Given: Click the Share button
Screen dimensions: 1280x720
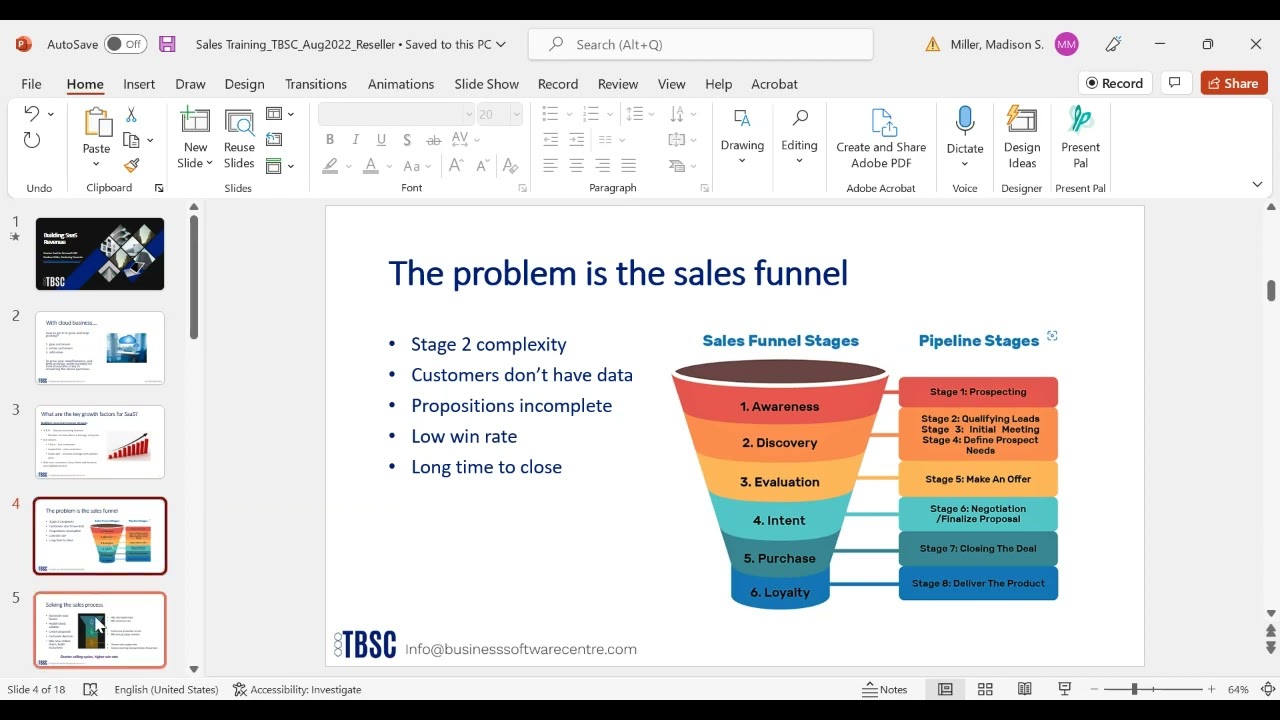Looking at the screenshot, I should [x=1233, y=83].
